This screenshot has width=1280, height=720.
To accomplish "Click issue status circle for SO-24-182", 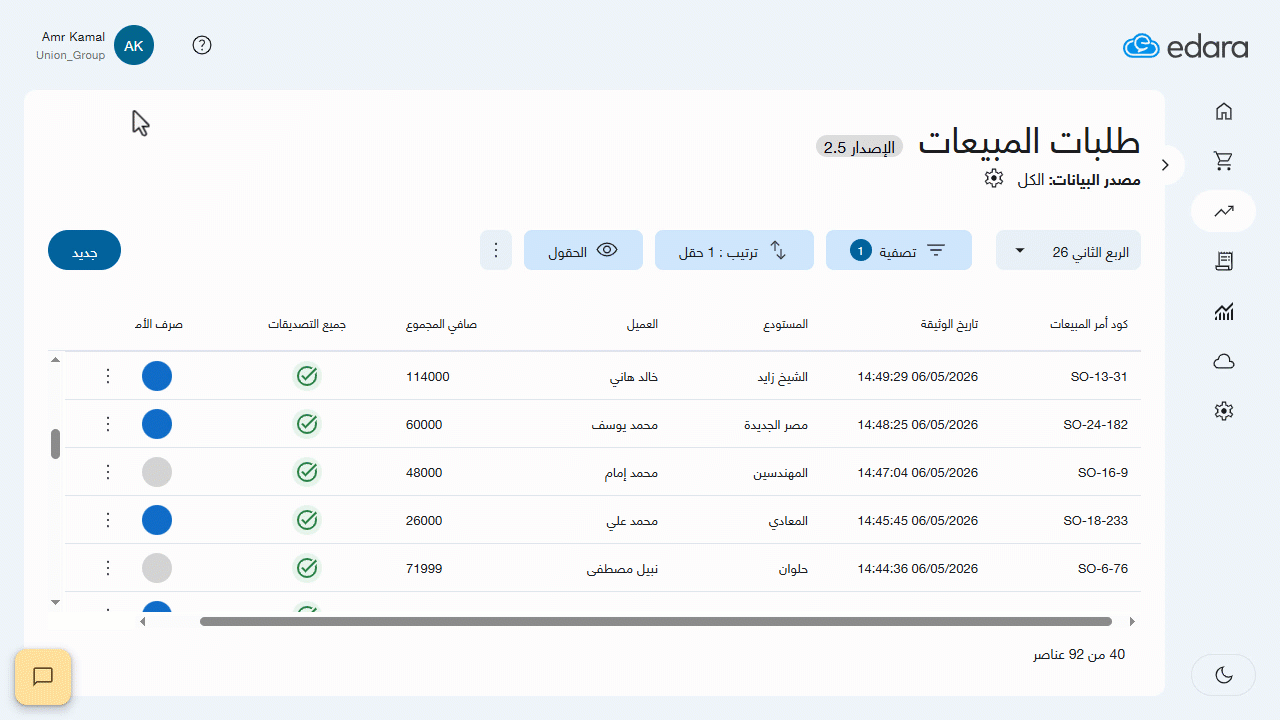I will click(157, 424).
